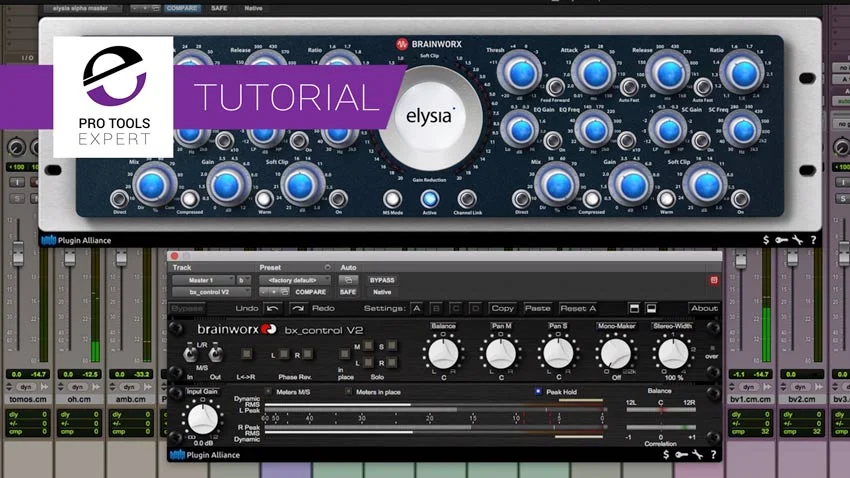Open the dyn dropdown on oh.cm track

pyautogui.click(x=78, y=387)
